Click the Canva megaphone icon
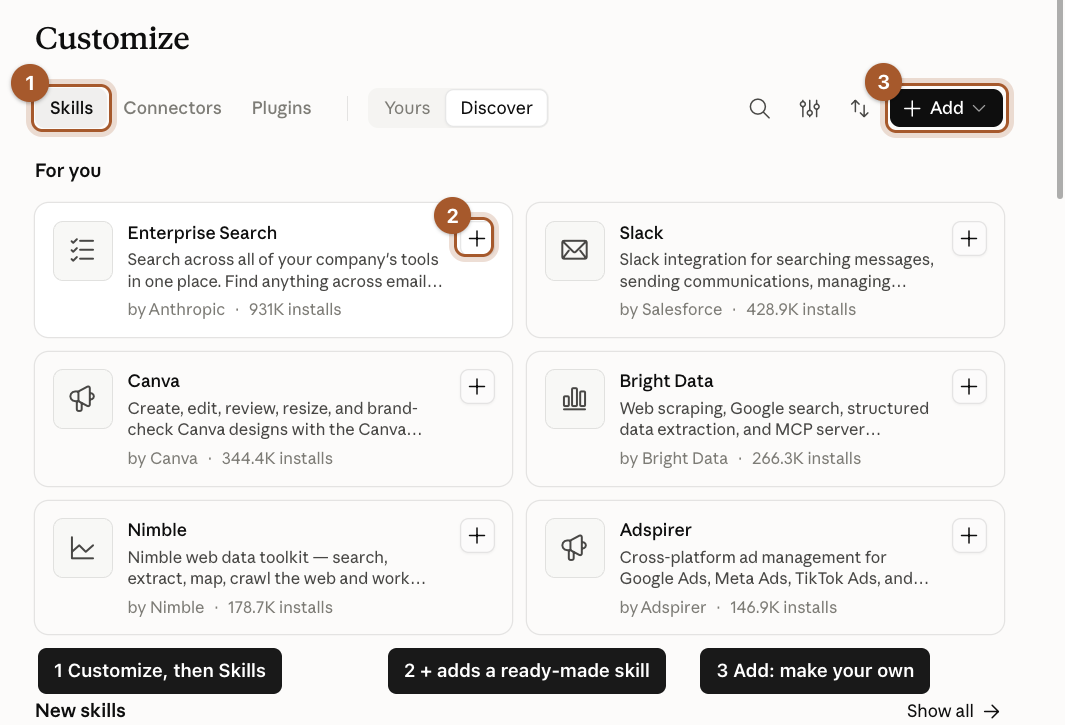Viewport: 1065px width, 725px height. (83, 399)
